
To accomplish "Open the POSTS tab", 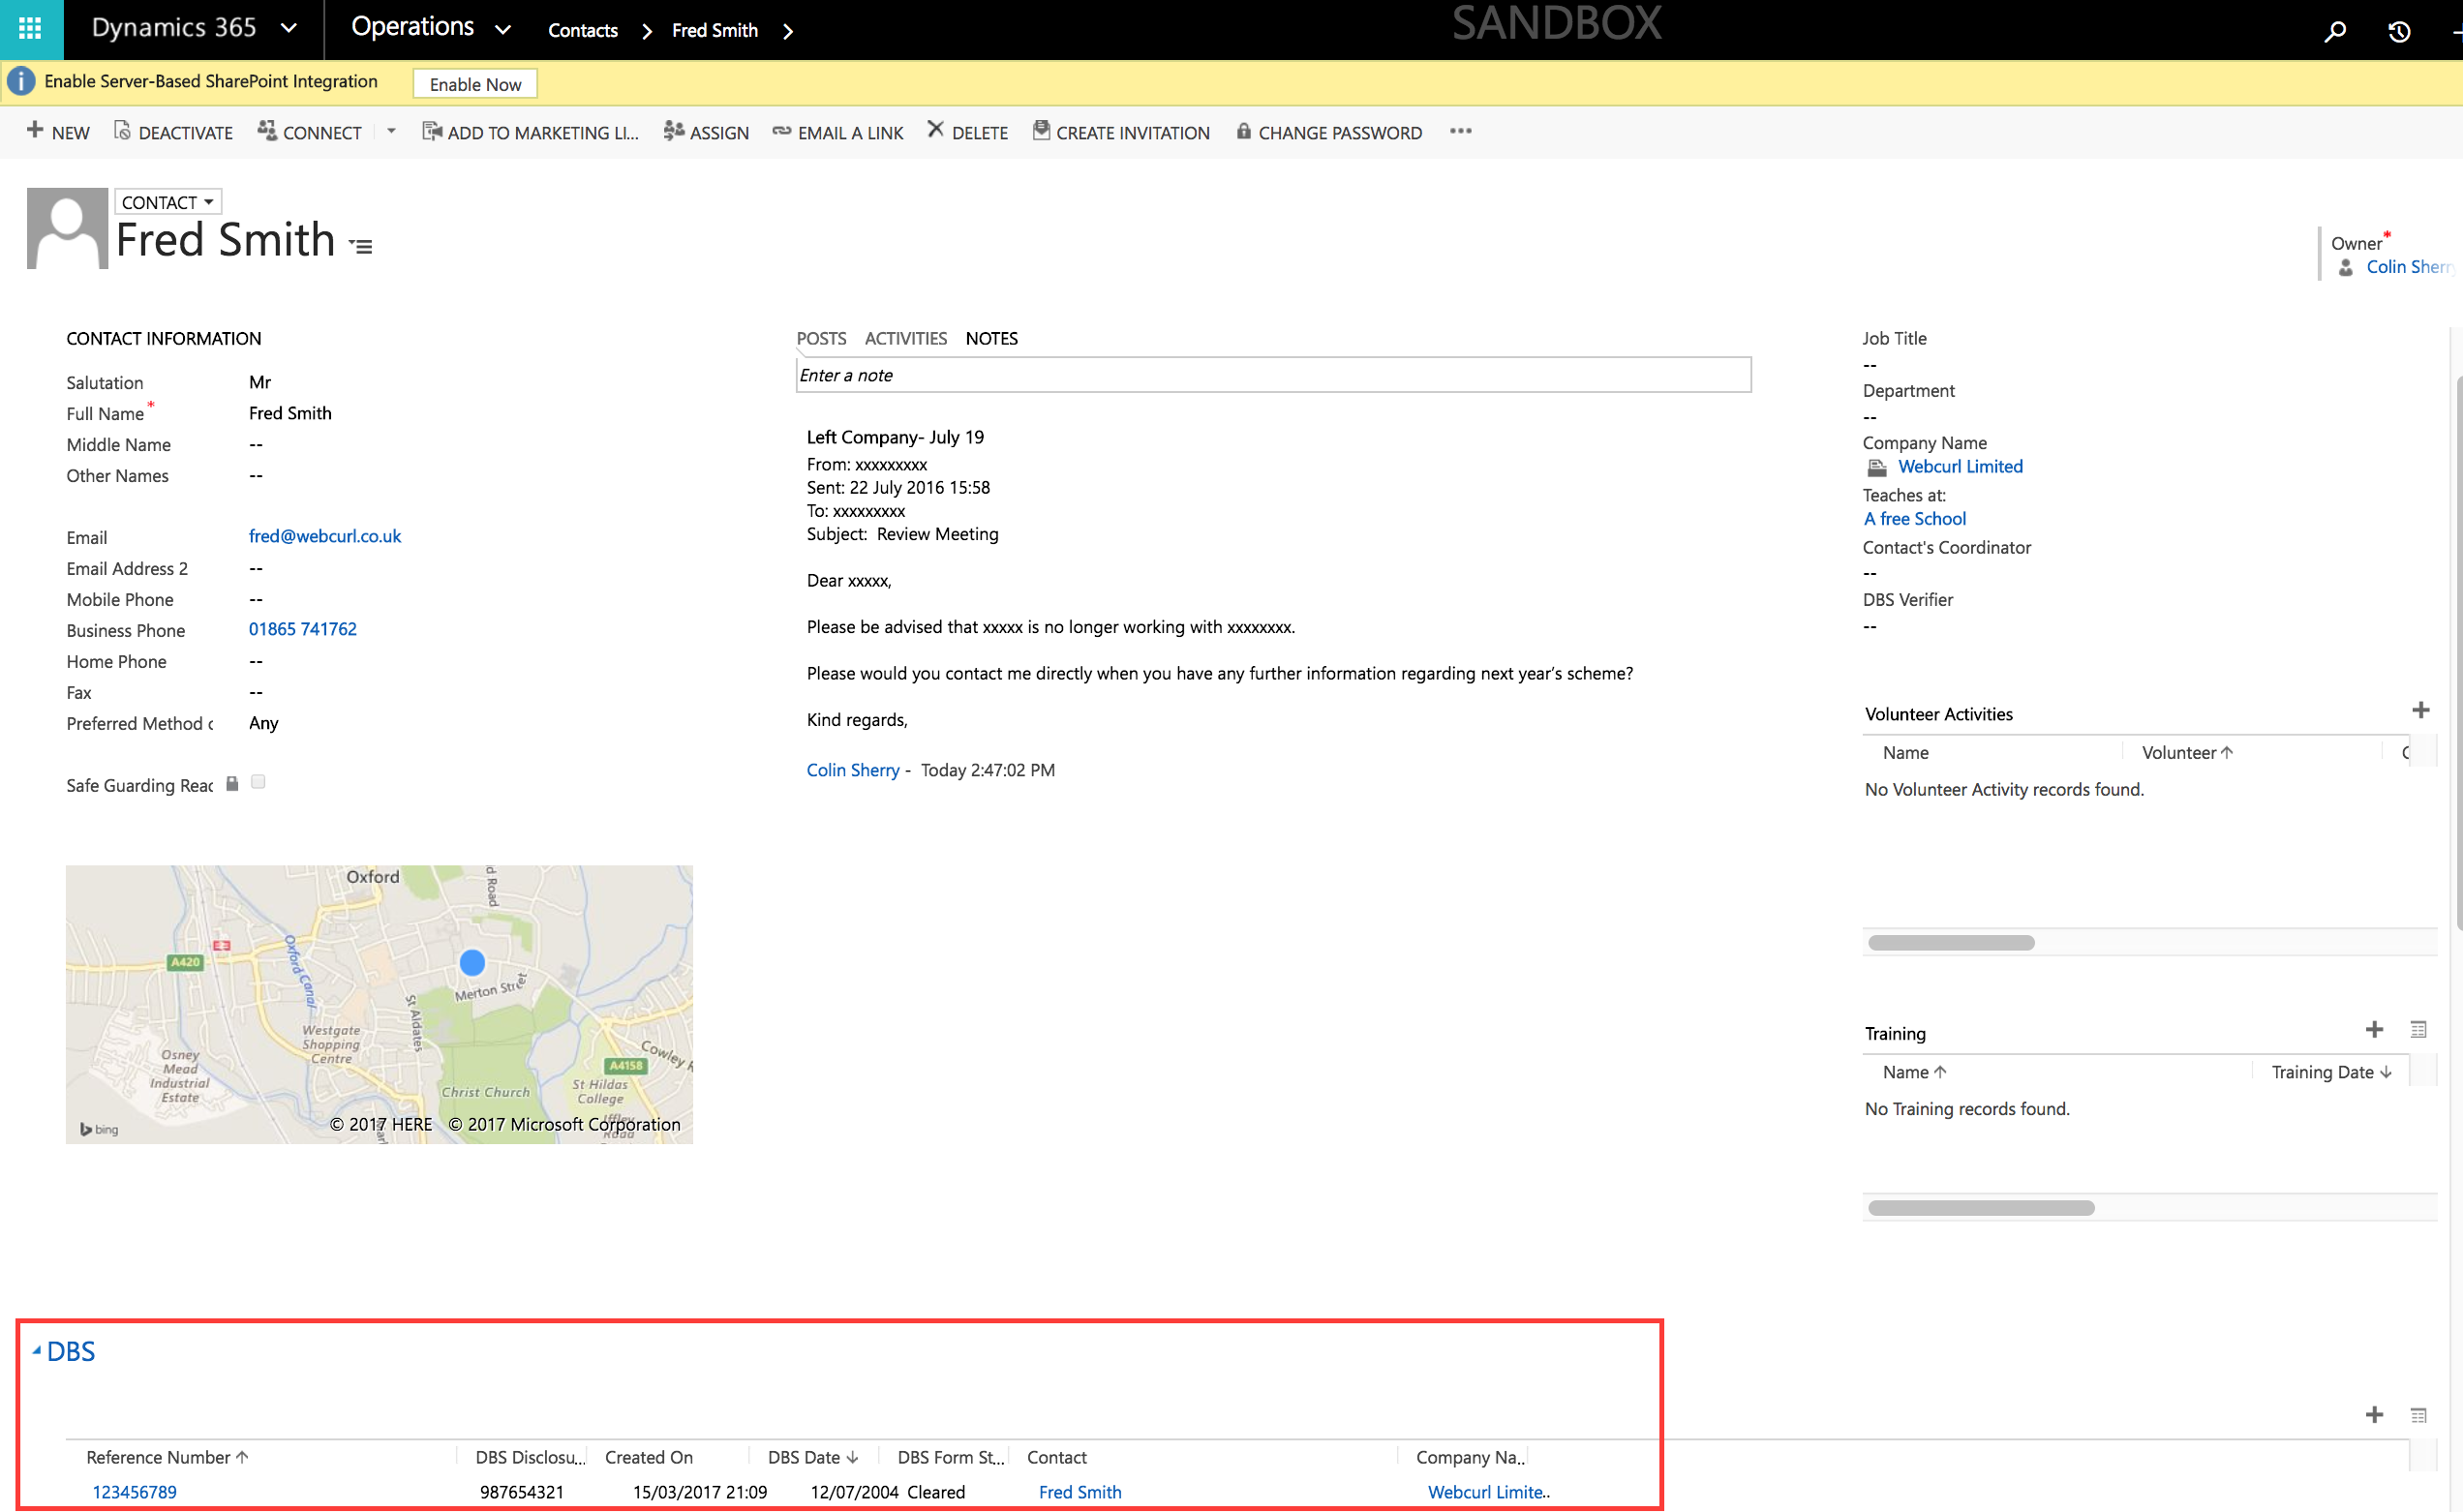I will tap(821, 338).
